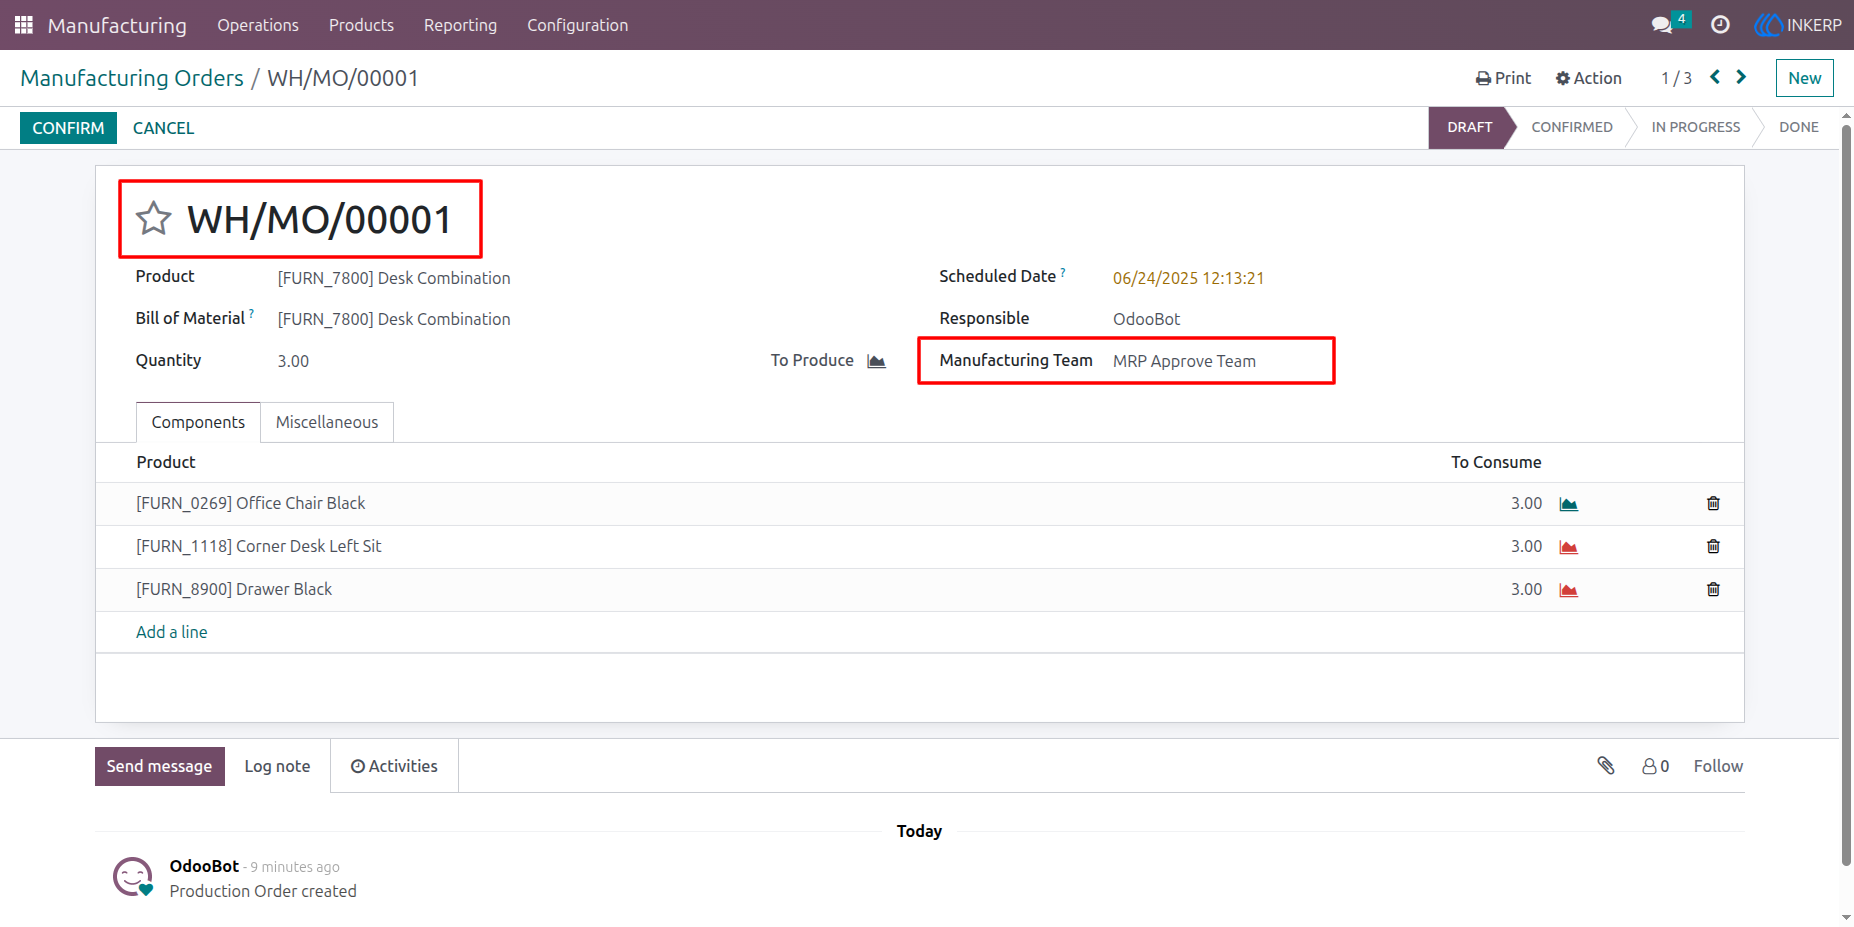Open the Manufacturing app home title
Image resolution: width=1854 pixels, height=927 pixels.
(117, 25)
